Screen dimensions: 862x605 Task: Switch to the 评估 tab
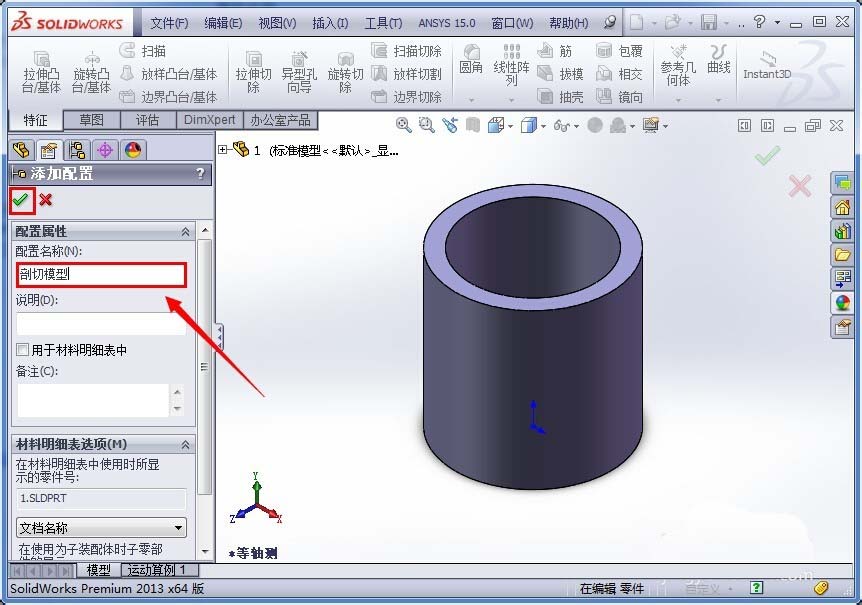pos(147,120)
